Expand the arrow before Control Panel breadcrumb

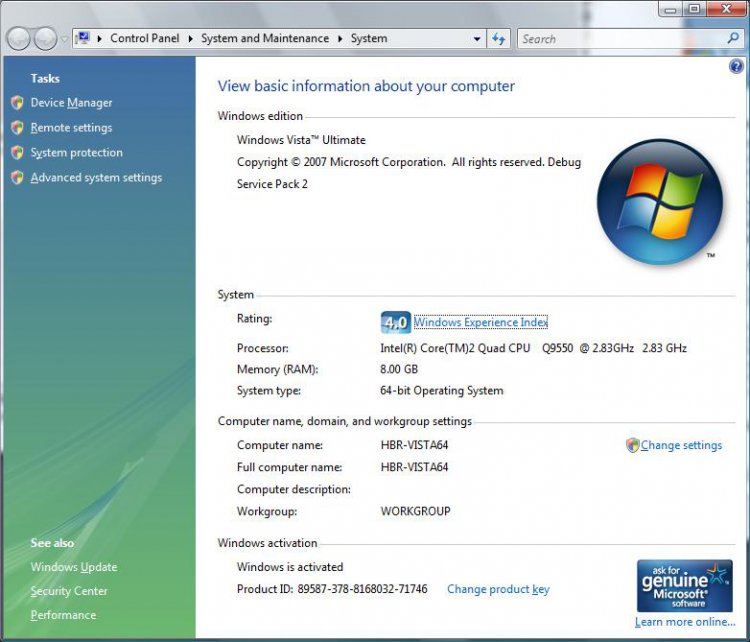(x=99, y=39)
